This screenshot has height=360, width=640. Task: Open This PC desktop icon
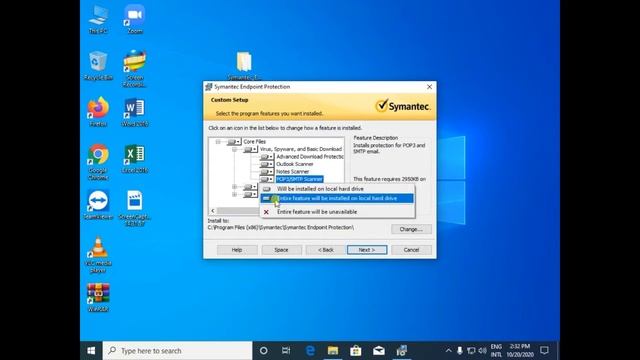click(x=98, y=20)
